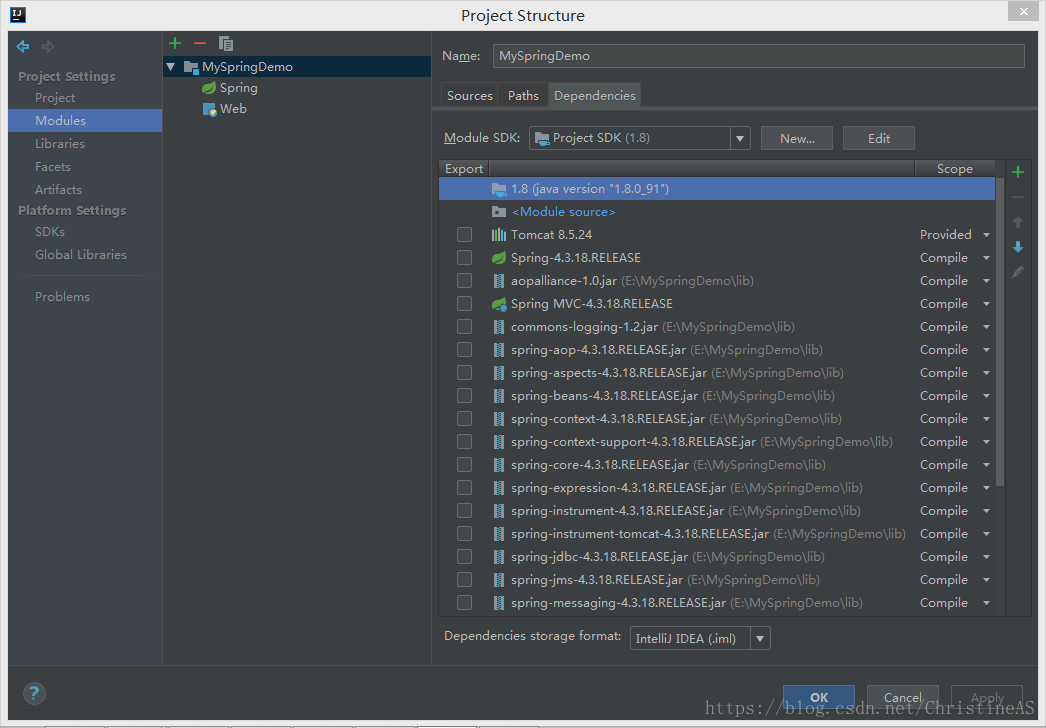Check the export box for Tomcat 8.5.24

[x=464, y=235]
